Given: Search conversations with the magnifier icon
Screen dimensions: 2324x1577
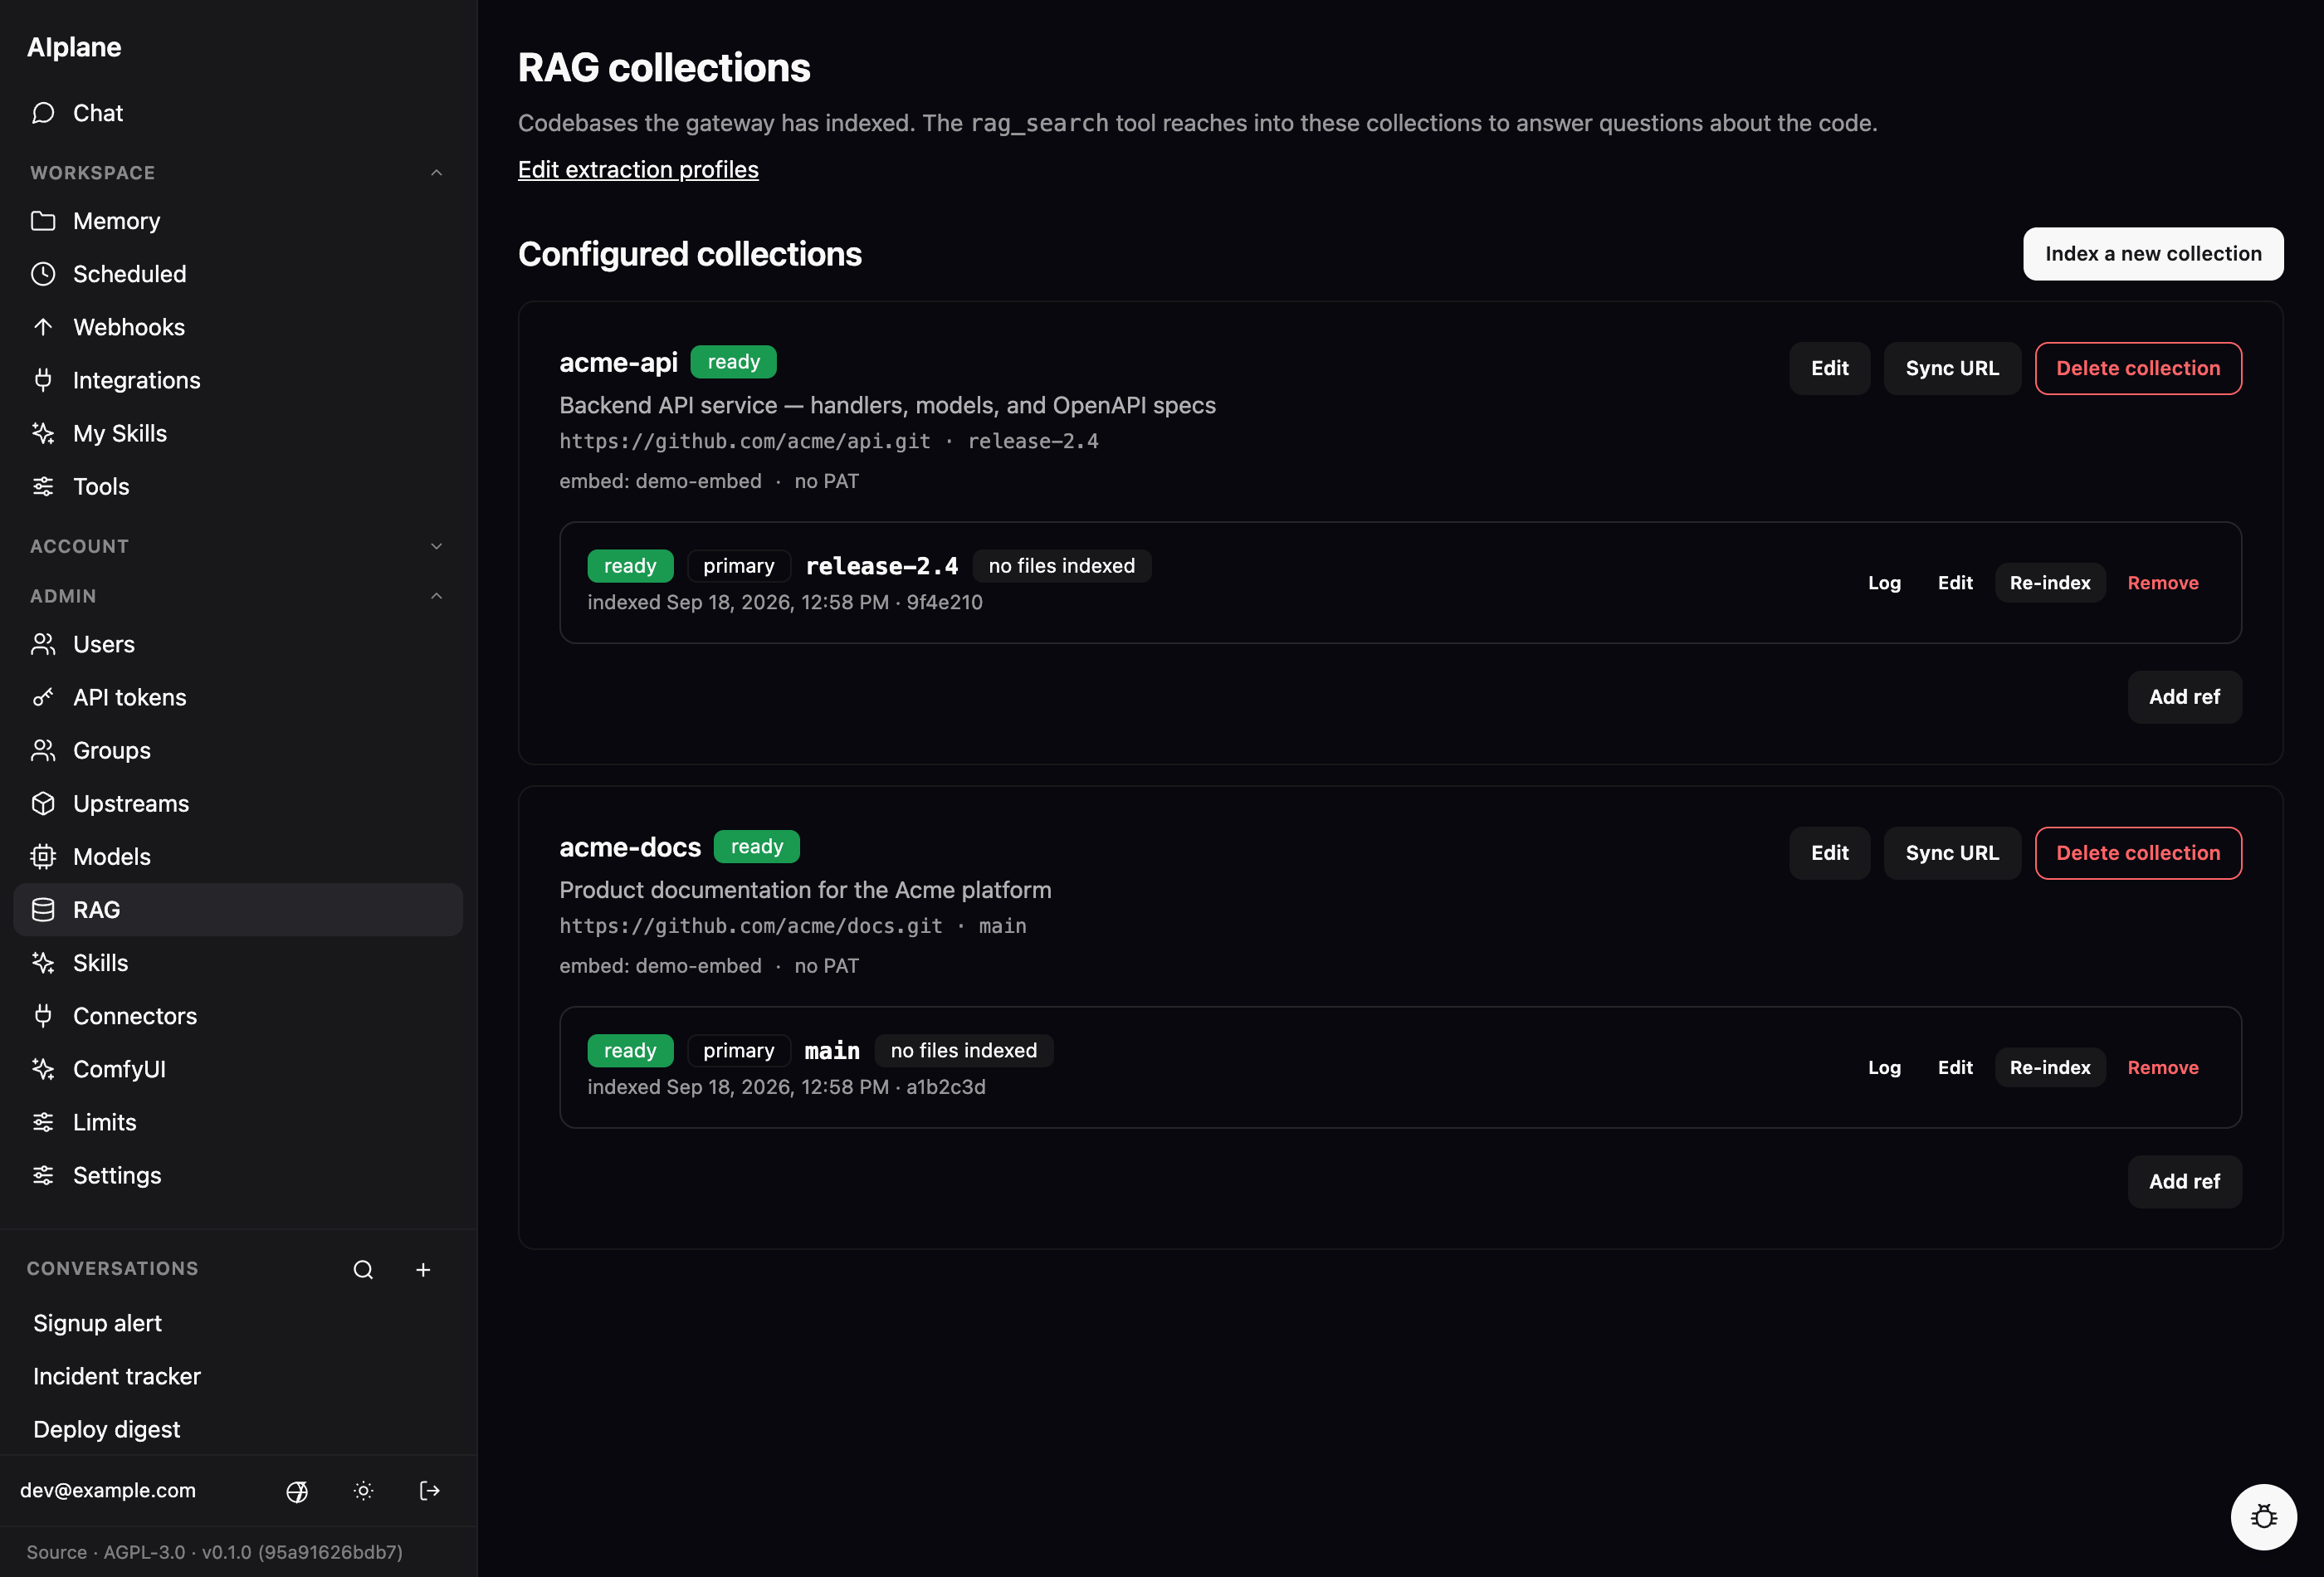Looking at the screenshot, I should tap(363, 1269).
